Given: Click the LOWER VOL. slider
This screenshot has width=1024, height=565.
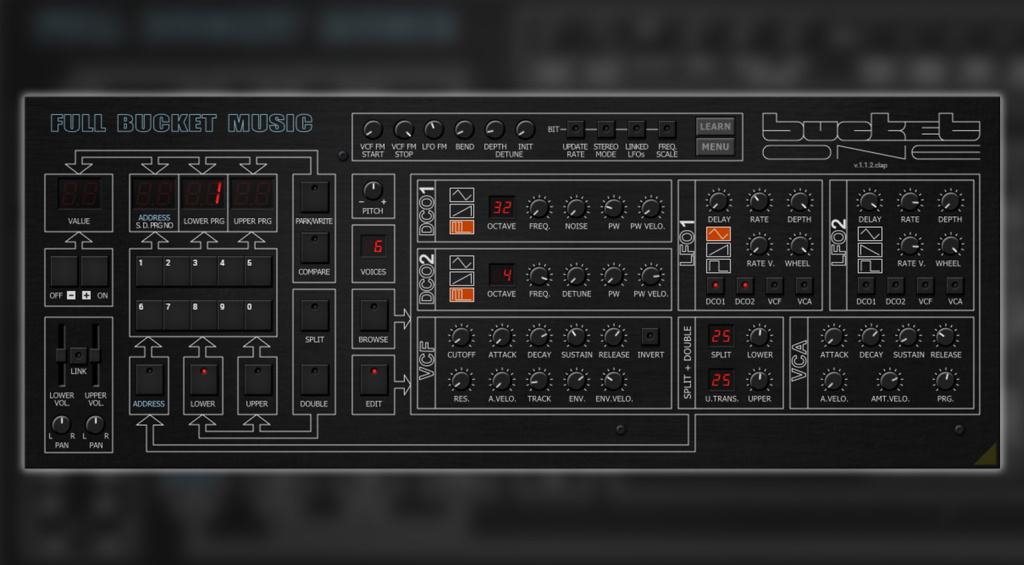Looking at the screenshot, I should (x=61, y=355).
